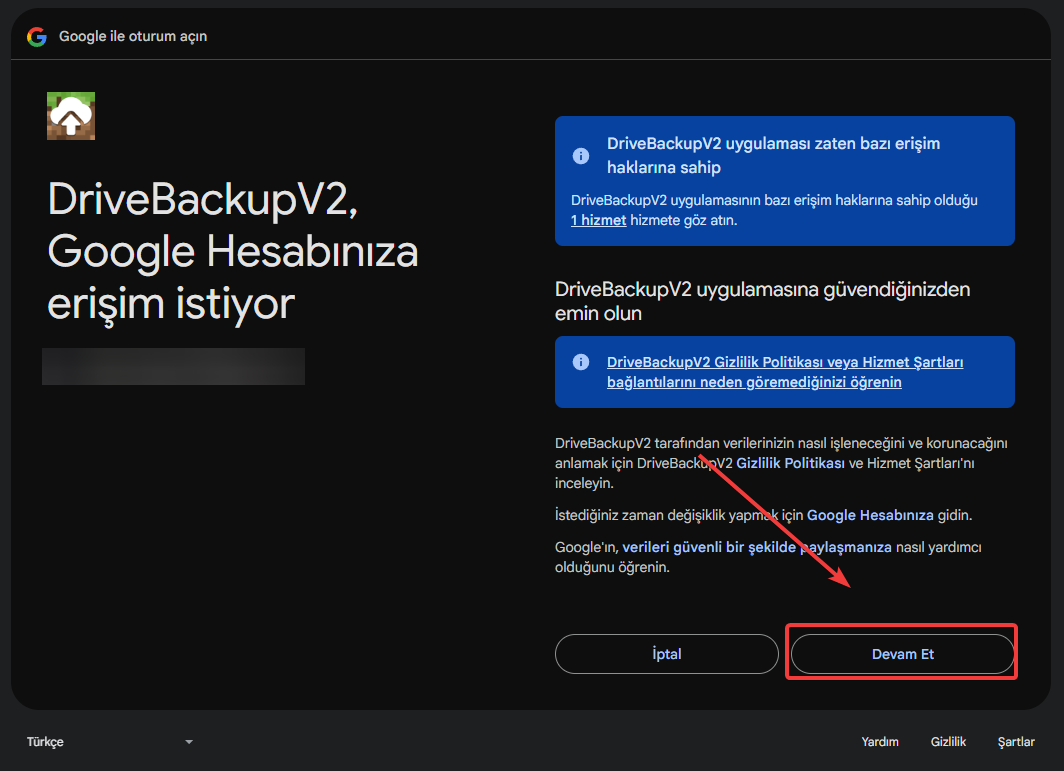Click "DriveBackupV2 uygulaması zaten bazı erişim haklarına sahip" title
Screen dimensions: 1064x771
pos(773,155)
